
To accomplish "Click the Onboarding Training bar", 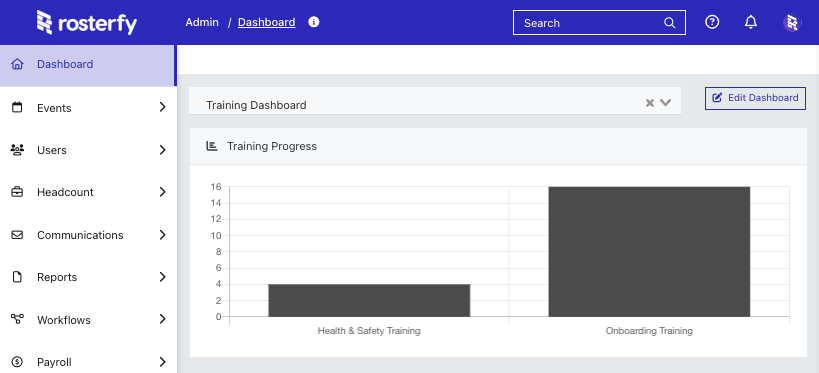I will (x=649, y=251).
